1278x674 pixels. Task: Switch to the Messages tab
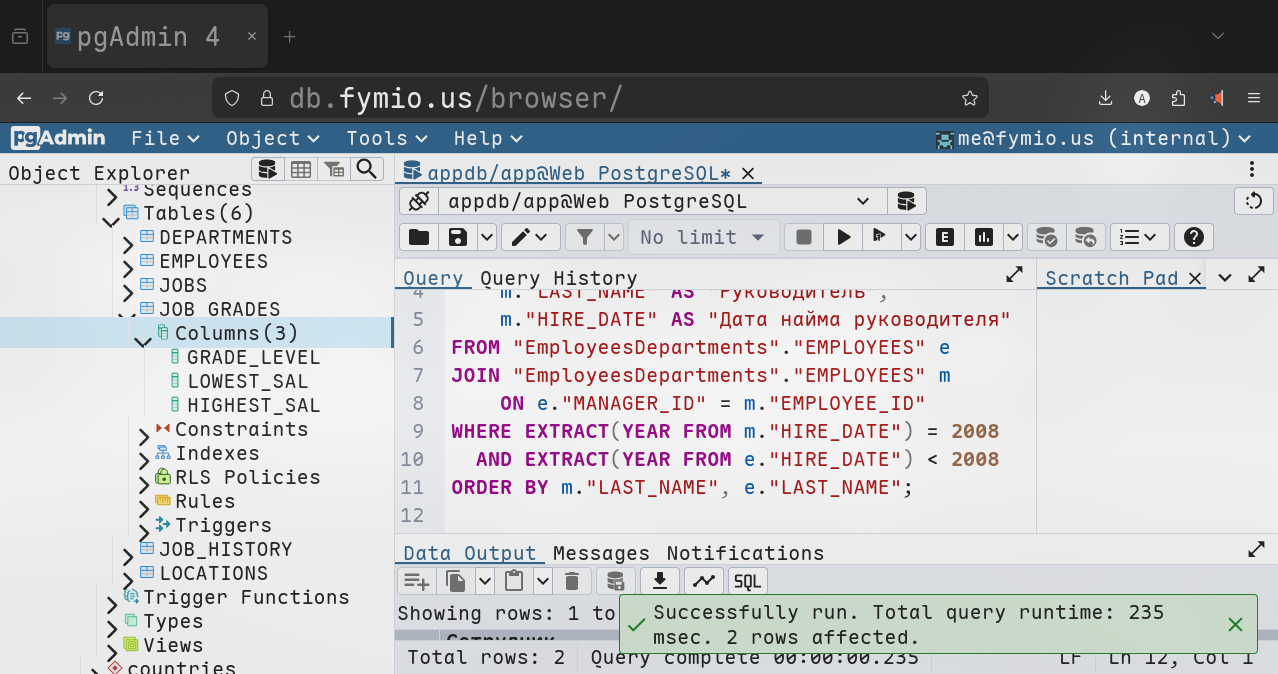pos(601,553)
